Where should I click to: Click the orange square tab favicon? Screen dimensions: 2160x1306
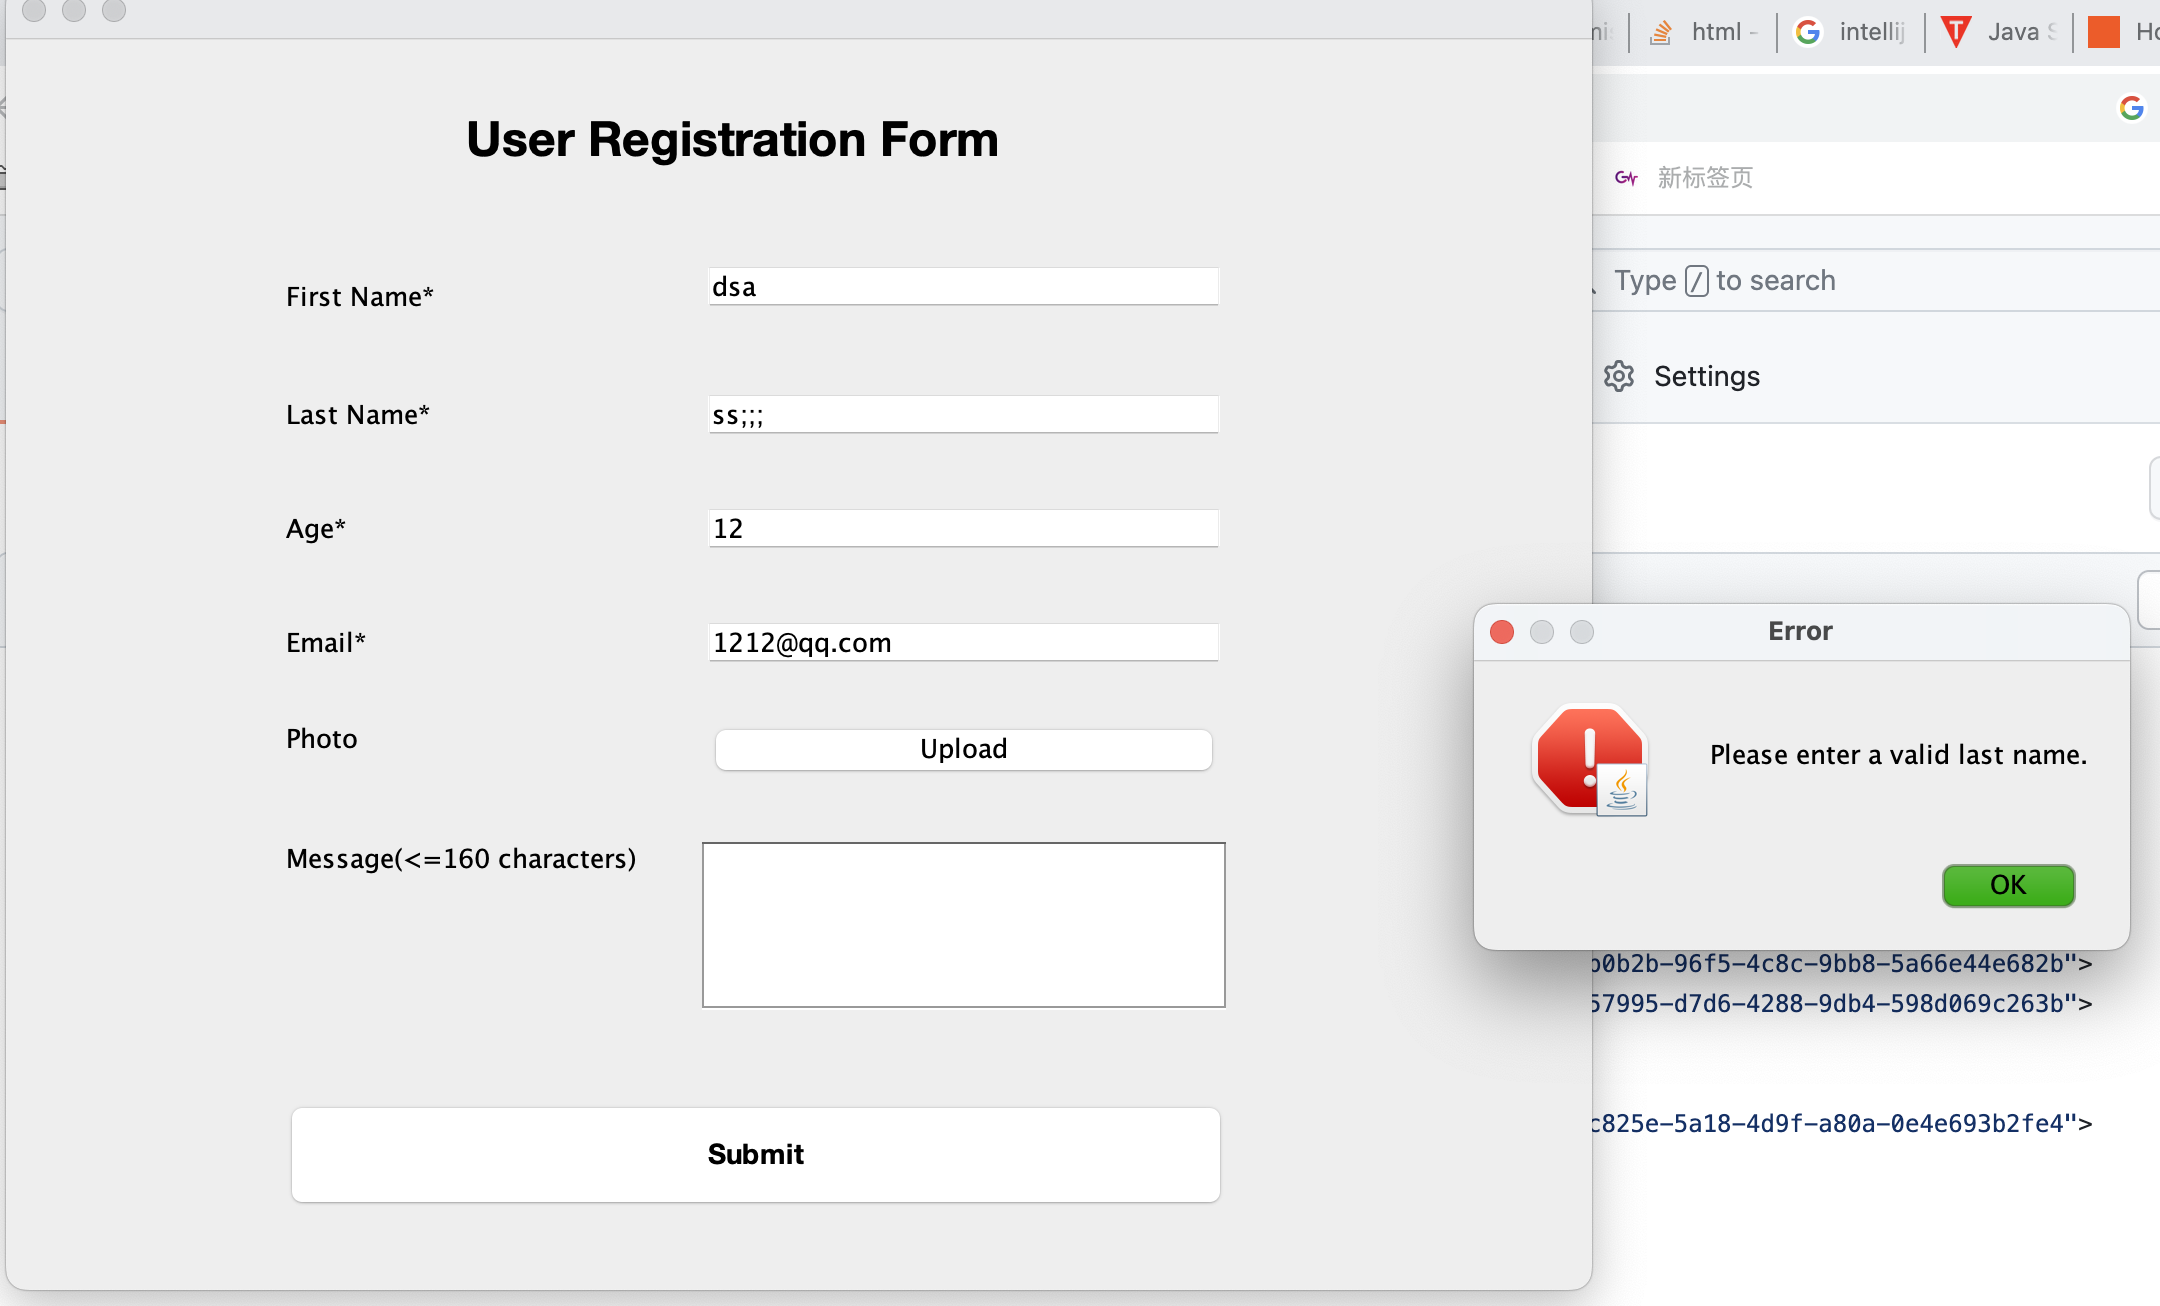pos(2104,32)
